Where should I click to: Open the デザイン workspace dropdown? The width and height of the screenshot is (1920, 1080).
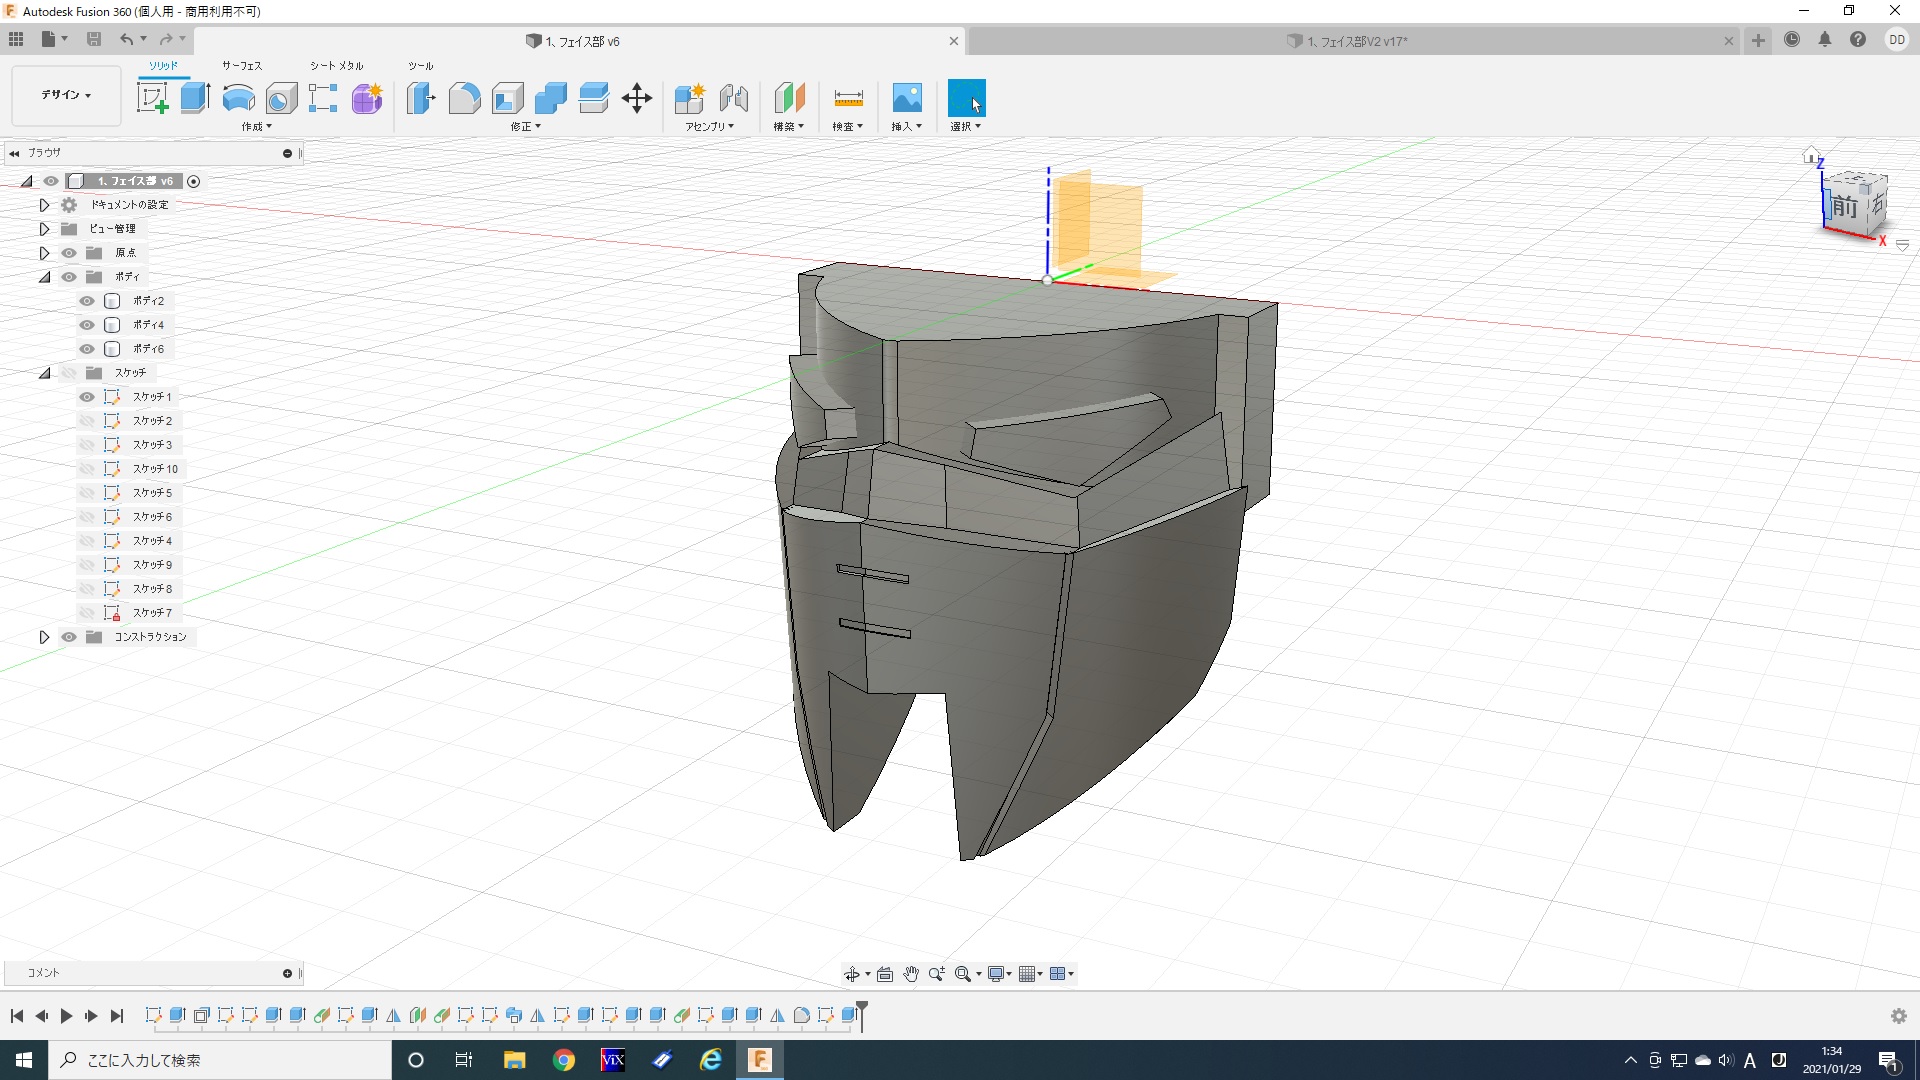pos(66,95)
